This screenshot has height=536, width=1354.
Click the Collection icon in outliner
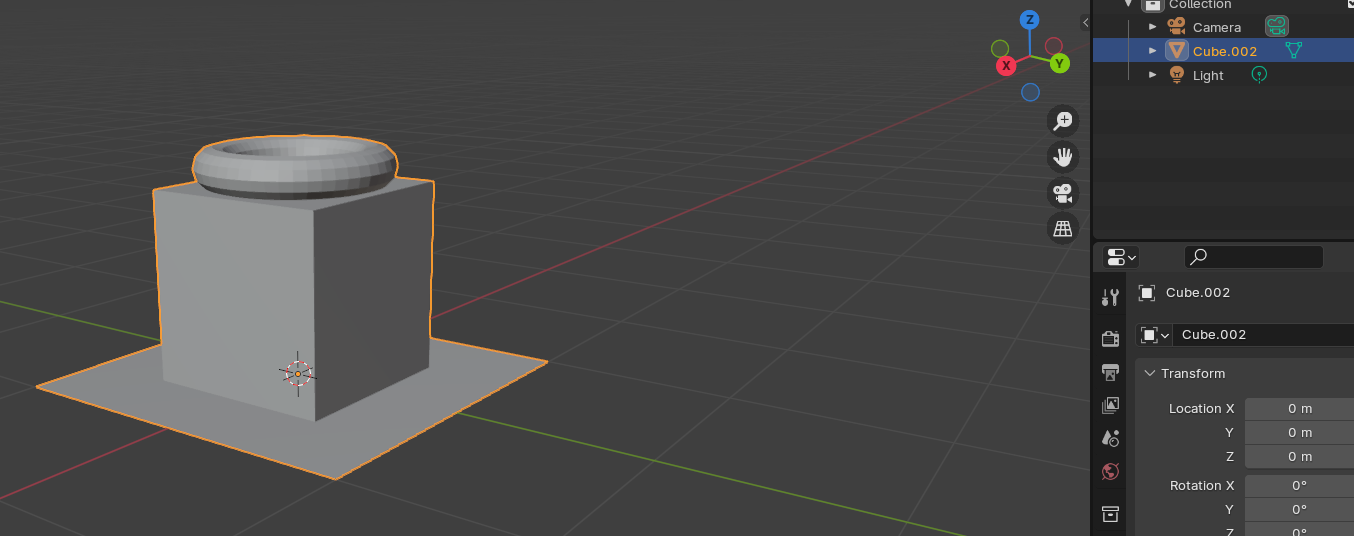[x=1152, y=5]
